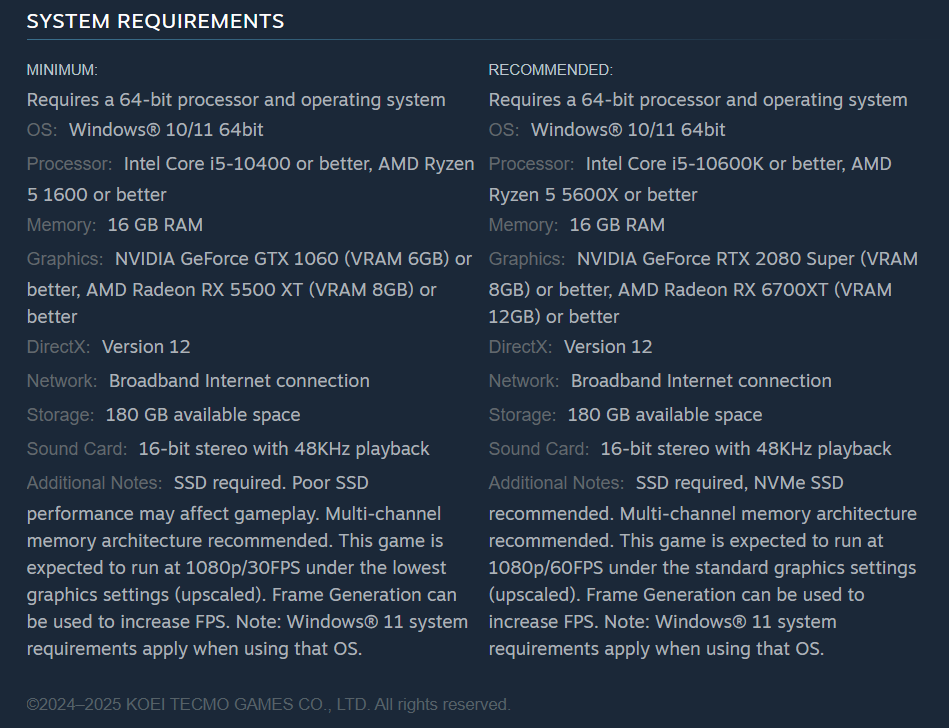Click '5 1600 or better' text
This screenshot has height=728, width=949.
point(97,194)
